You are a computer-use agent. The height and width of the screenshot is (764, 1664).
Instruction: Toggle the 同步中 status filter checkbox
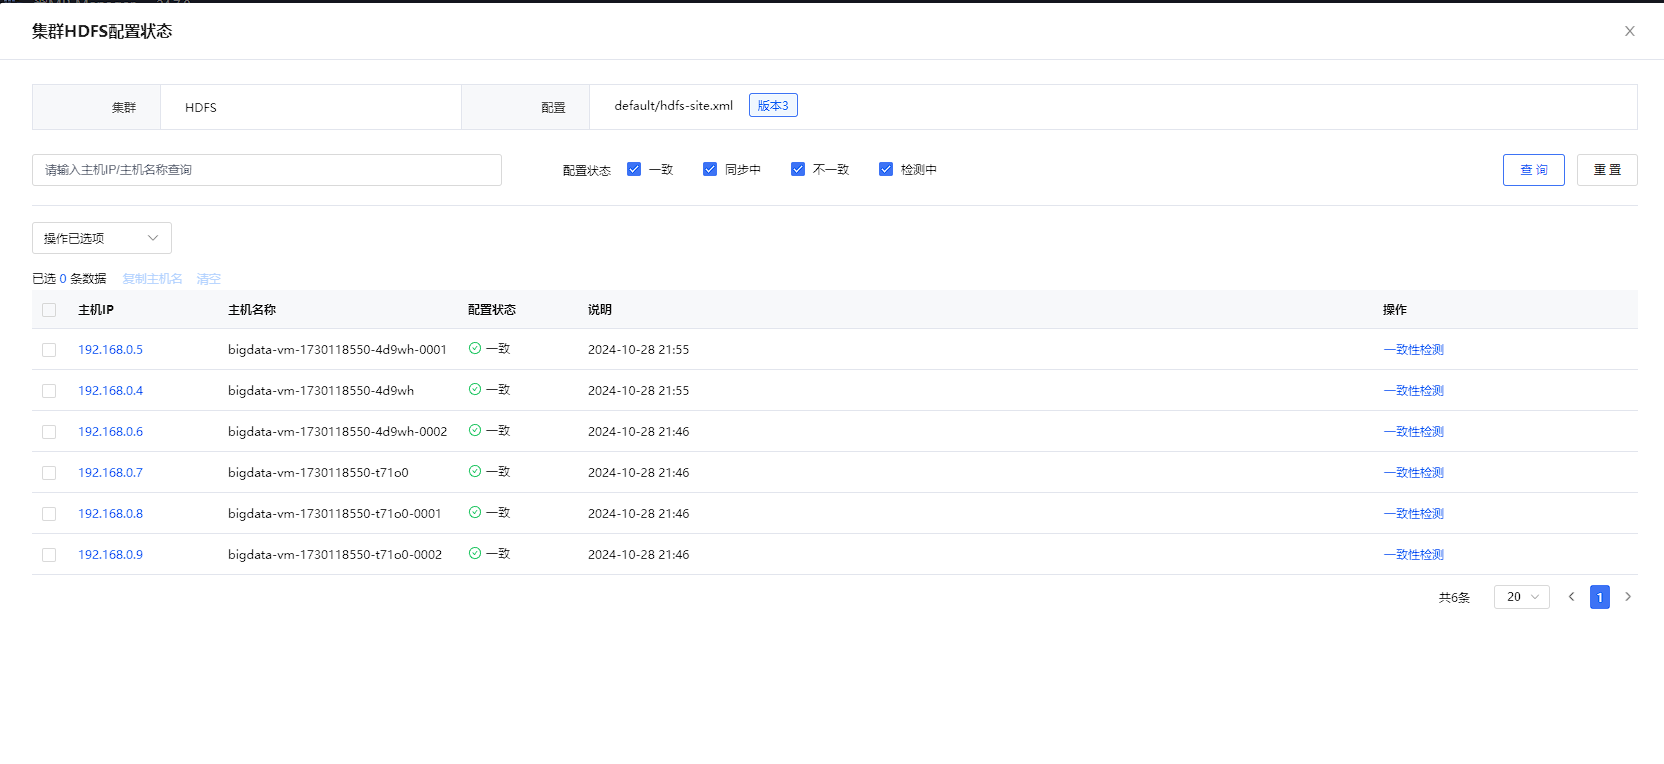(x=710, y=169)
